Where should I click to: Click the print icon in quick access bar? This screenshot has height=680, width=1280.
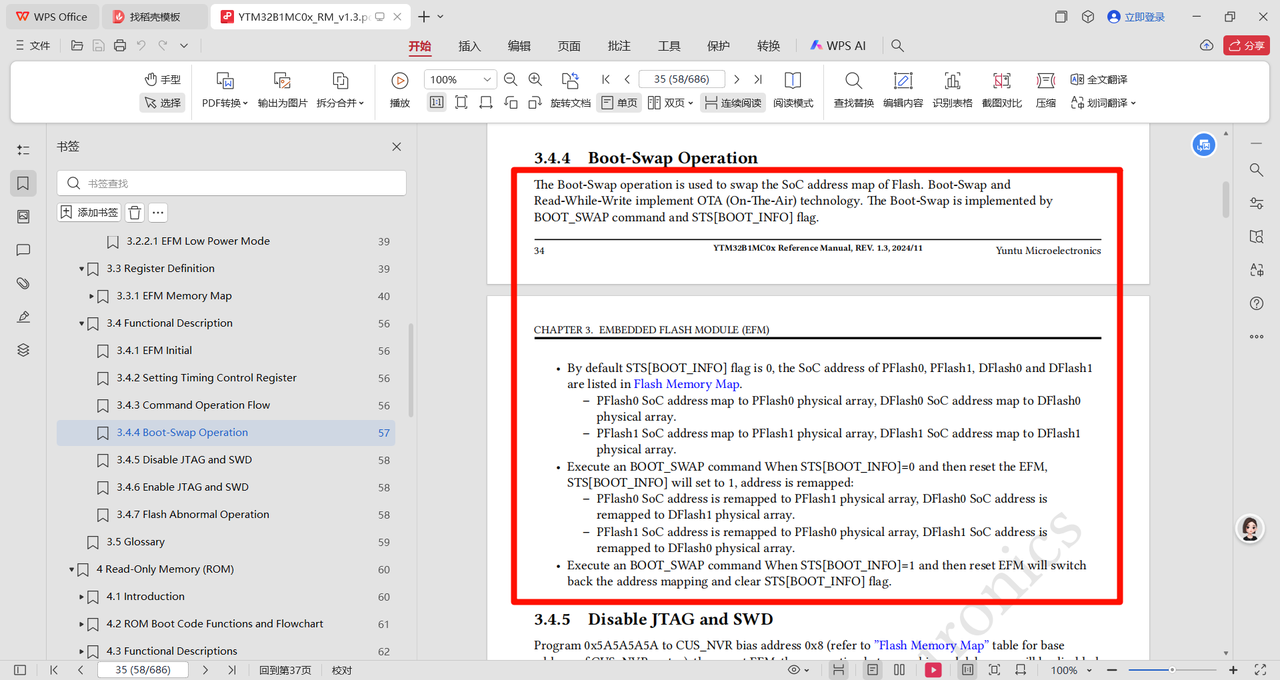click(x=120, y=46)
